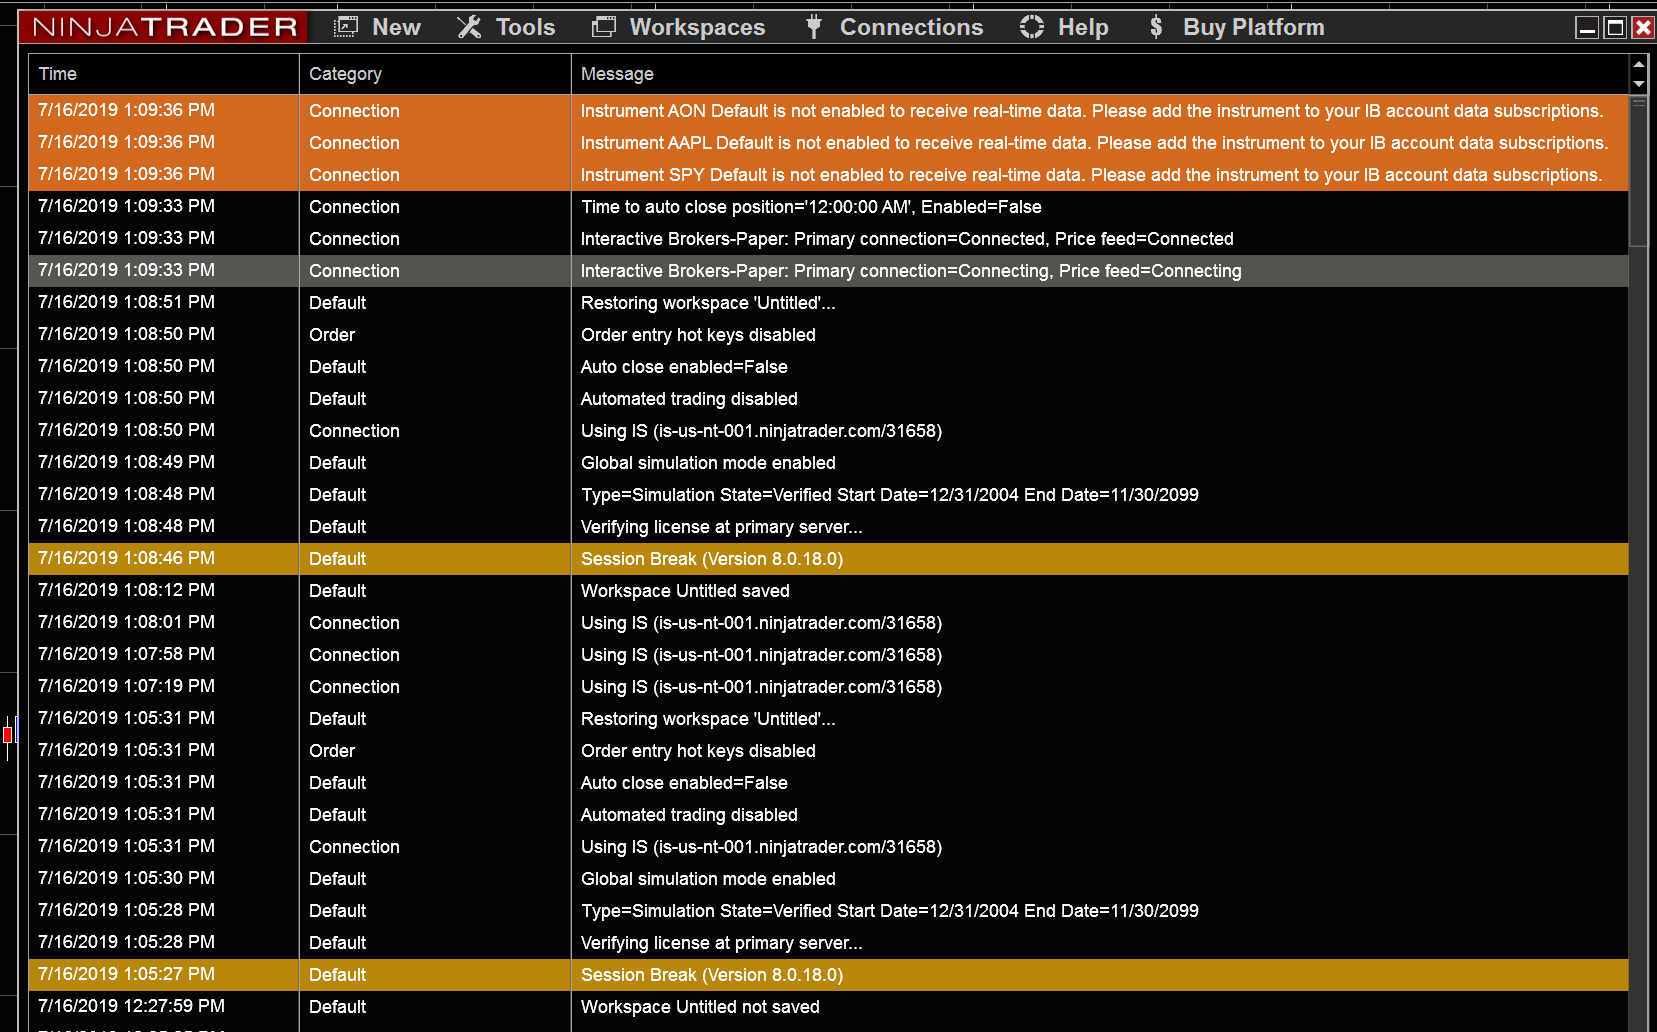Click the Connection category at 1:07:19 PM

(x=354, y=687)
